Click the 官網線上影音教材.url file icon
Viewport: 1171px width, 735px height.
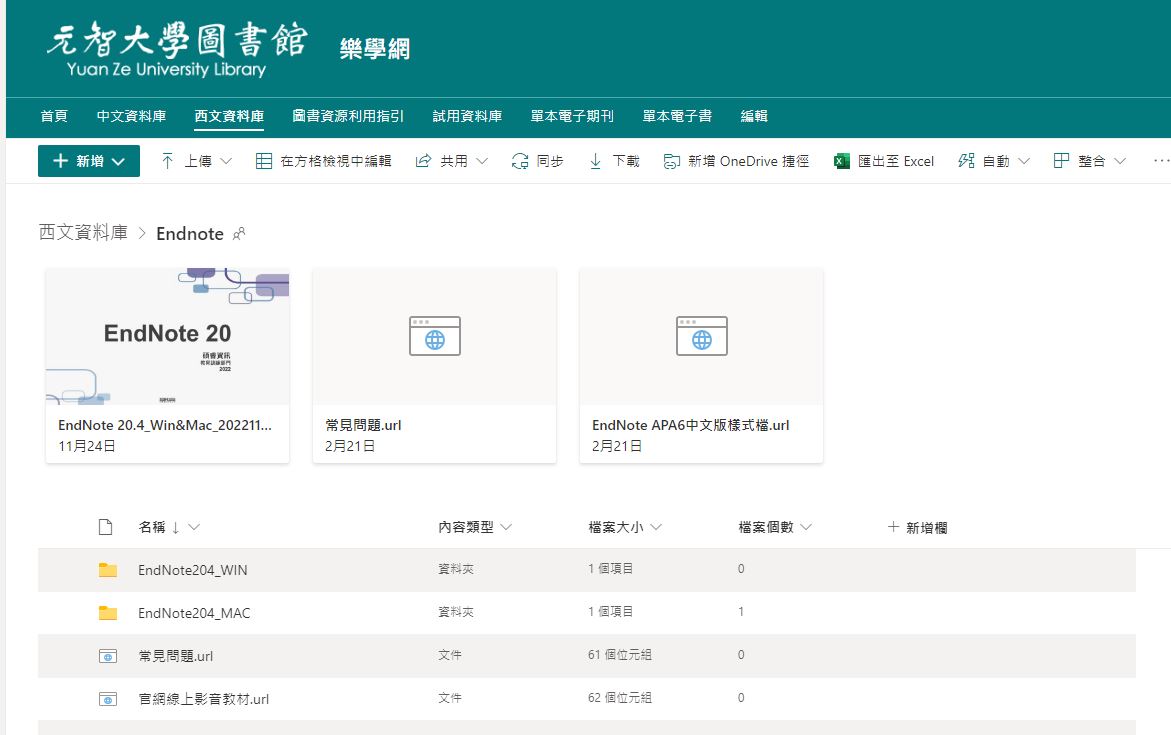tap(108, 699)
